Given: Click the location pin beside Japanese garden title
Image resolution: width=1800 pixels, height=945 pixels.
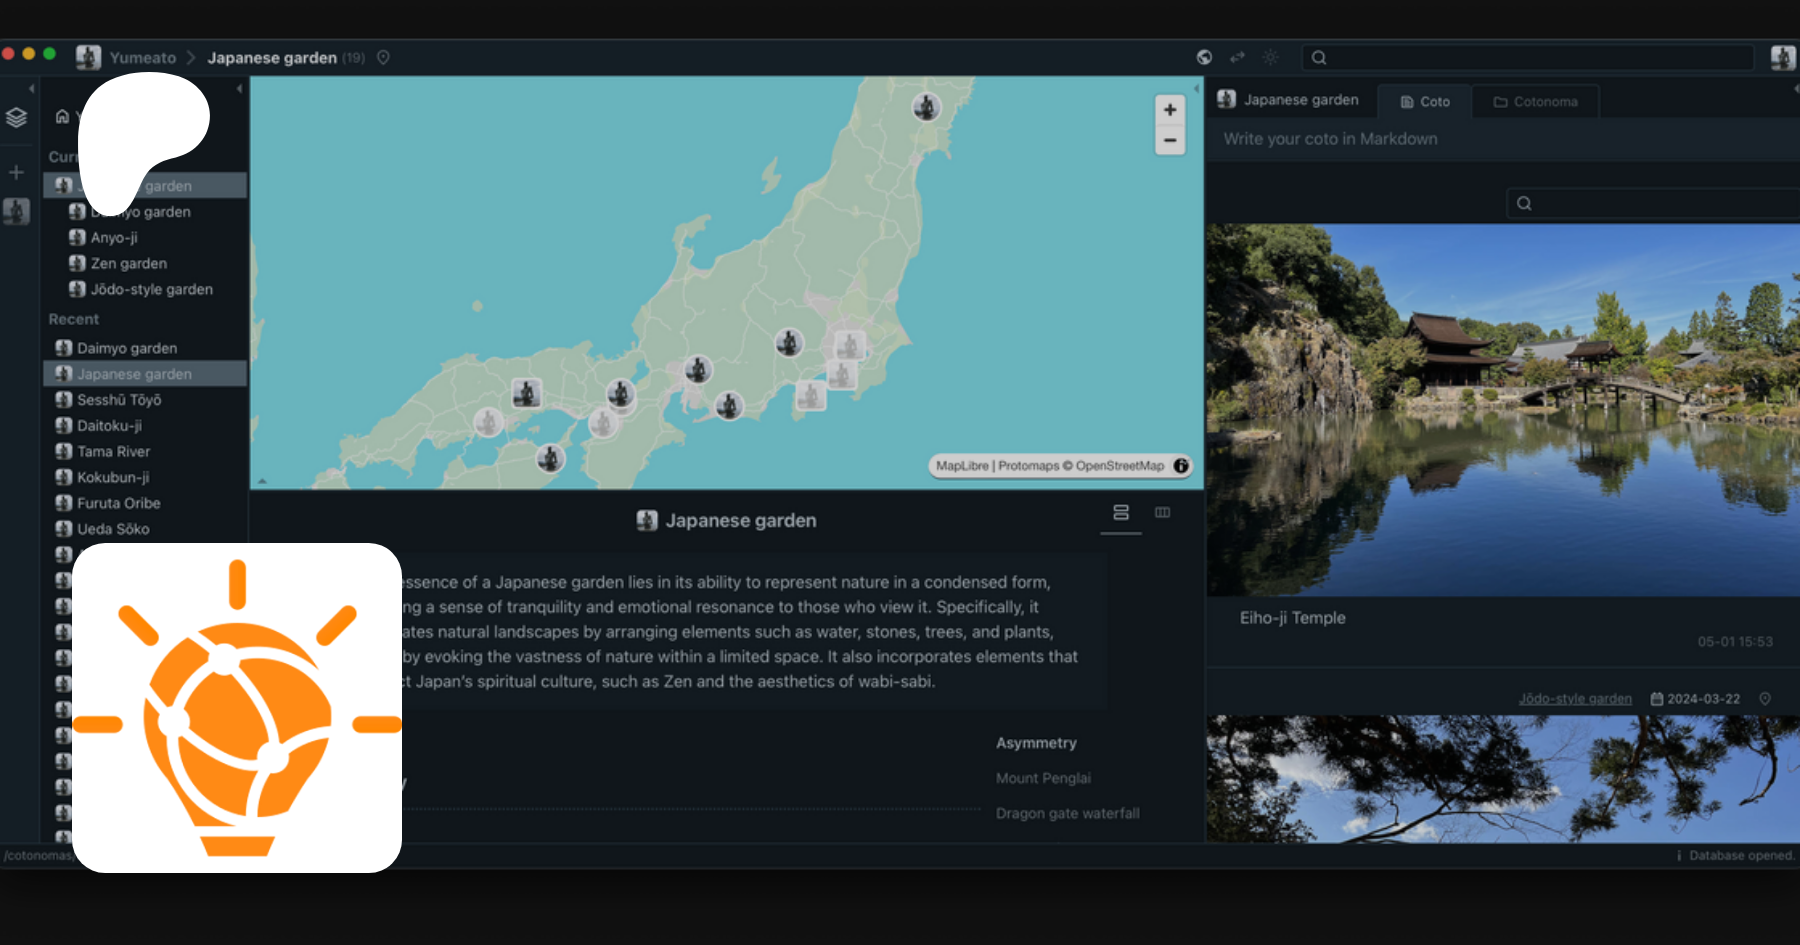Looking at the screenshot, I should (x=383, y=58).
